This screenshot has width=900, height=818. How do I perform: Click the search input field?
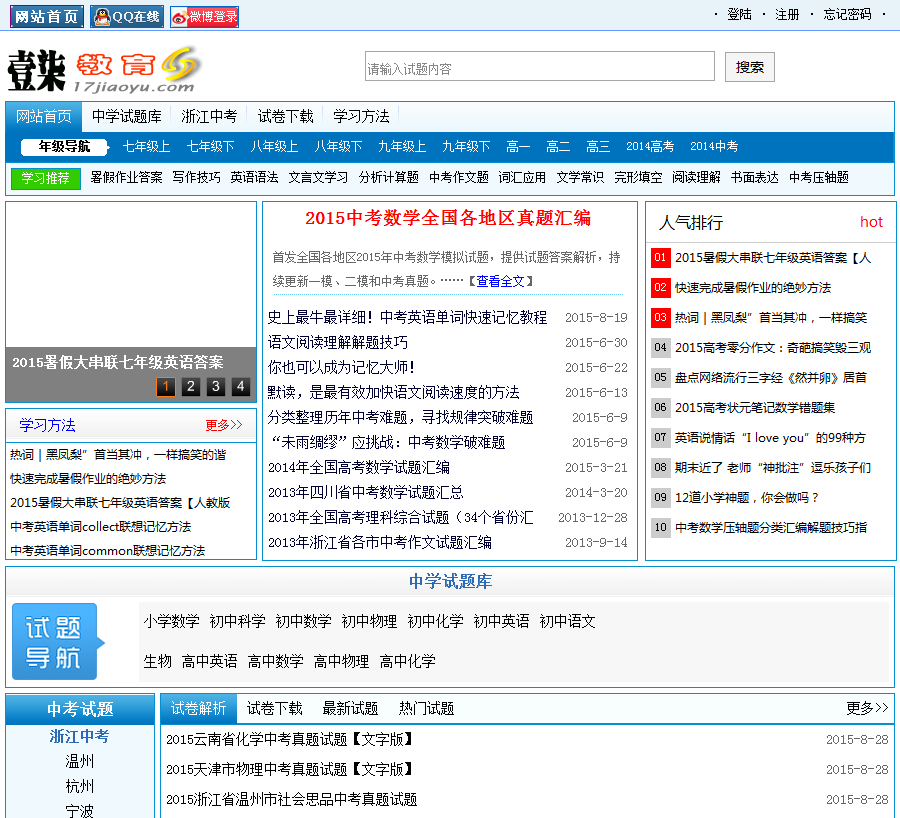pos(539,67)
